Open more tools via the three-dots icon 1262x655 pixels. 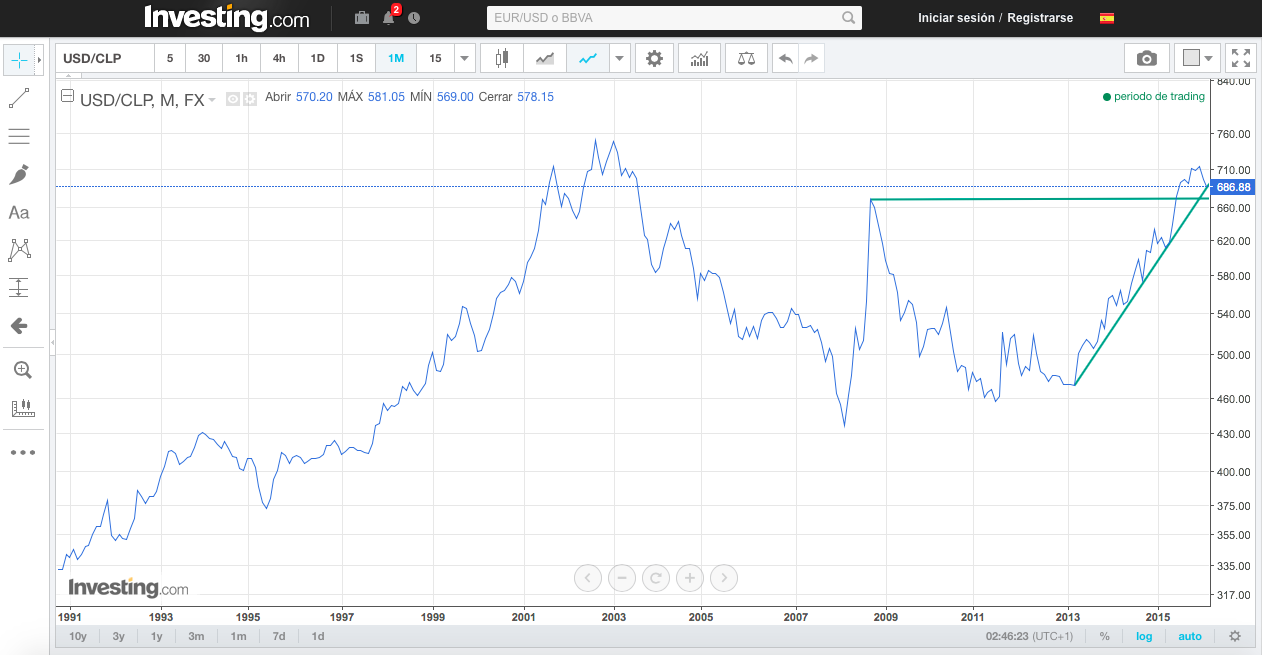(x=22, y=452)
